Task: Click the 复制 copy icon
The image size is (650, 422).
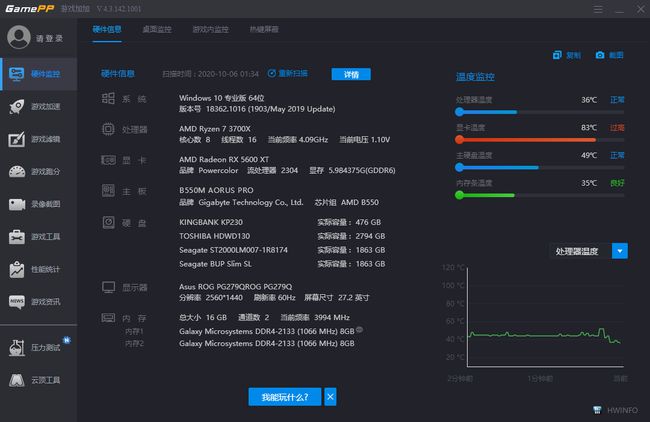Action: (x=557, y=55)
